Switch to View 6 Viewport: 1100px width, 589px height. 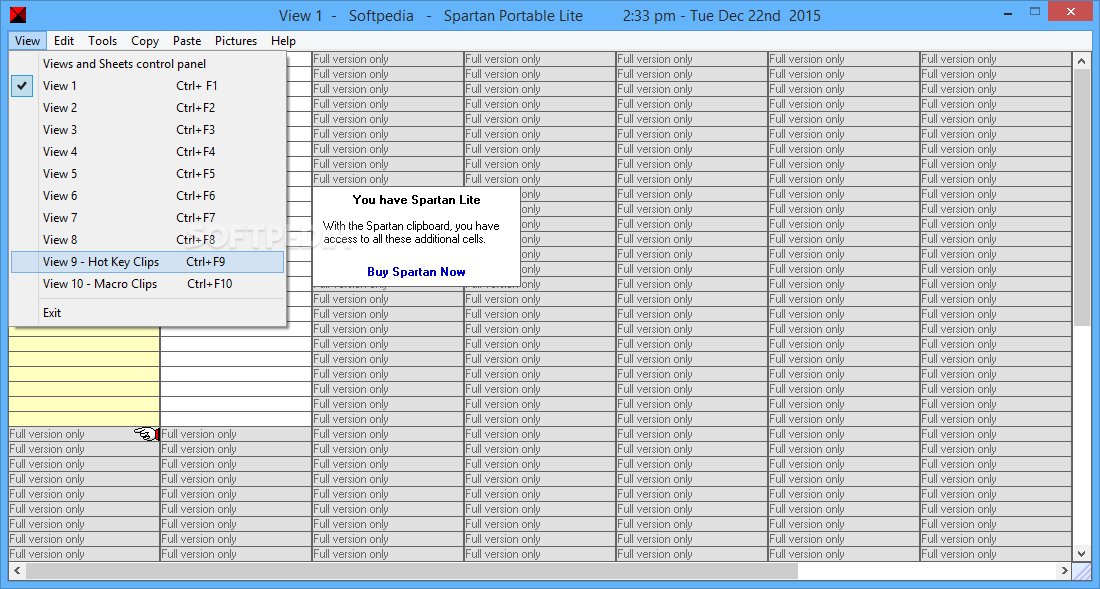(147, 196)
